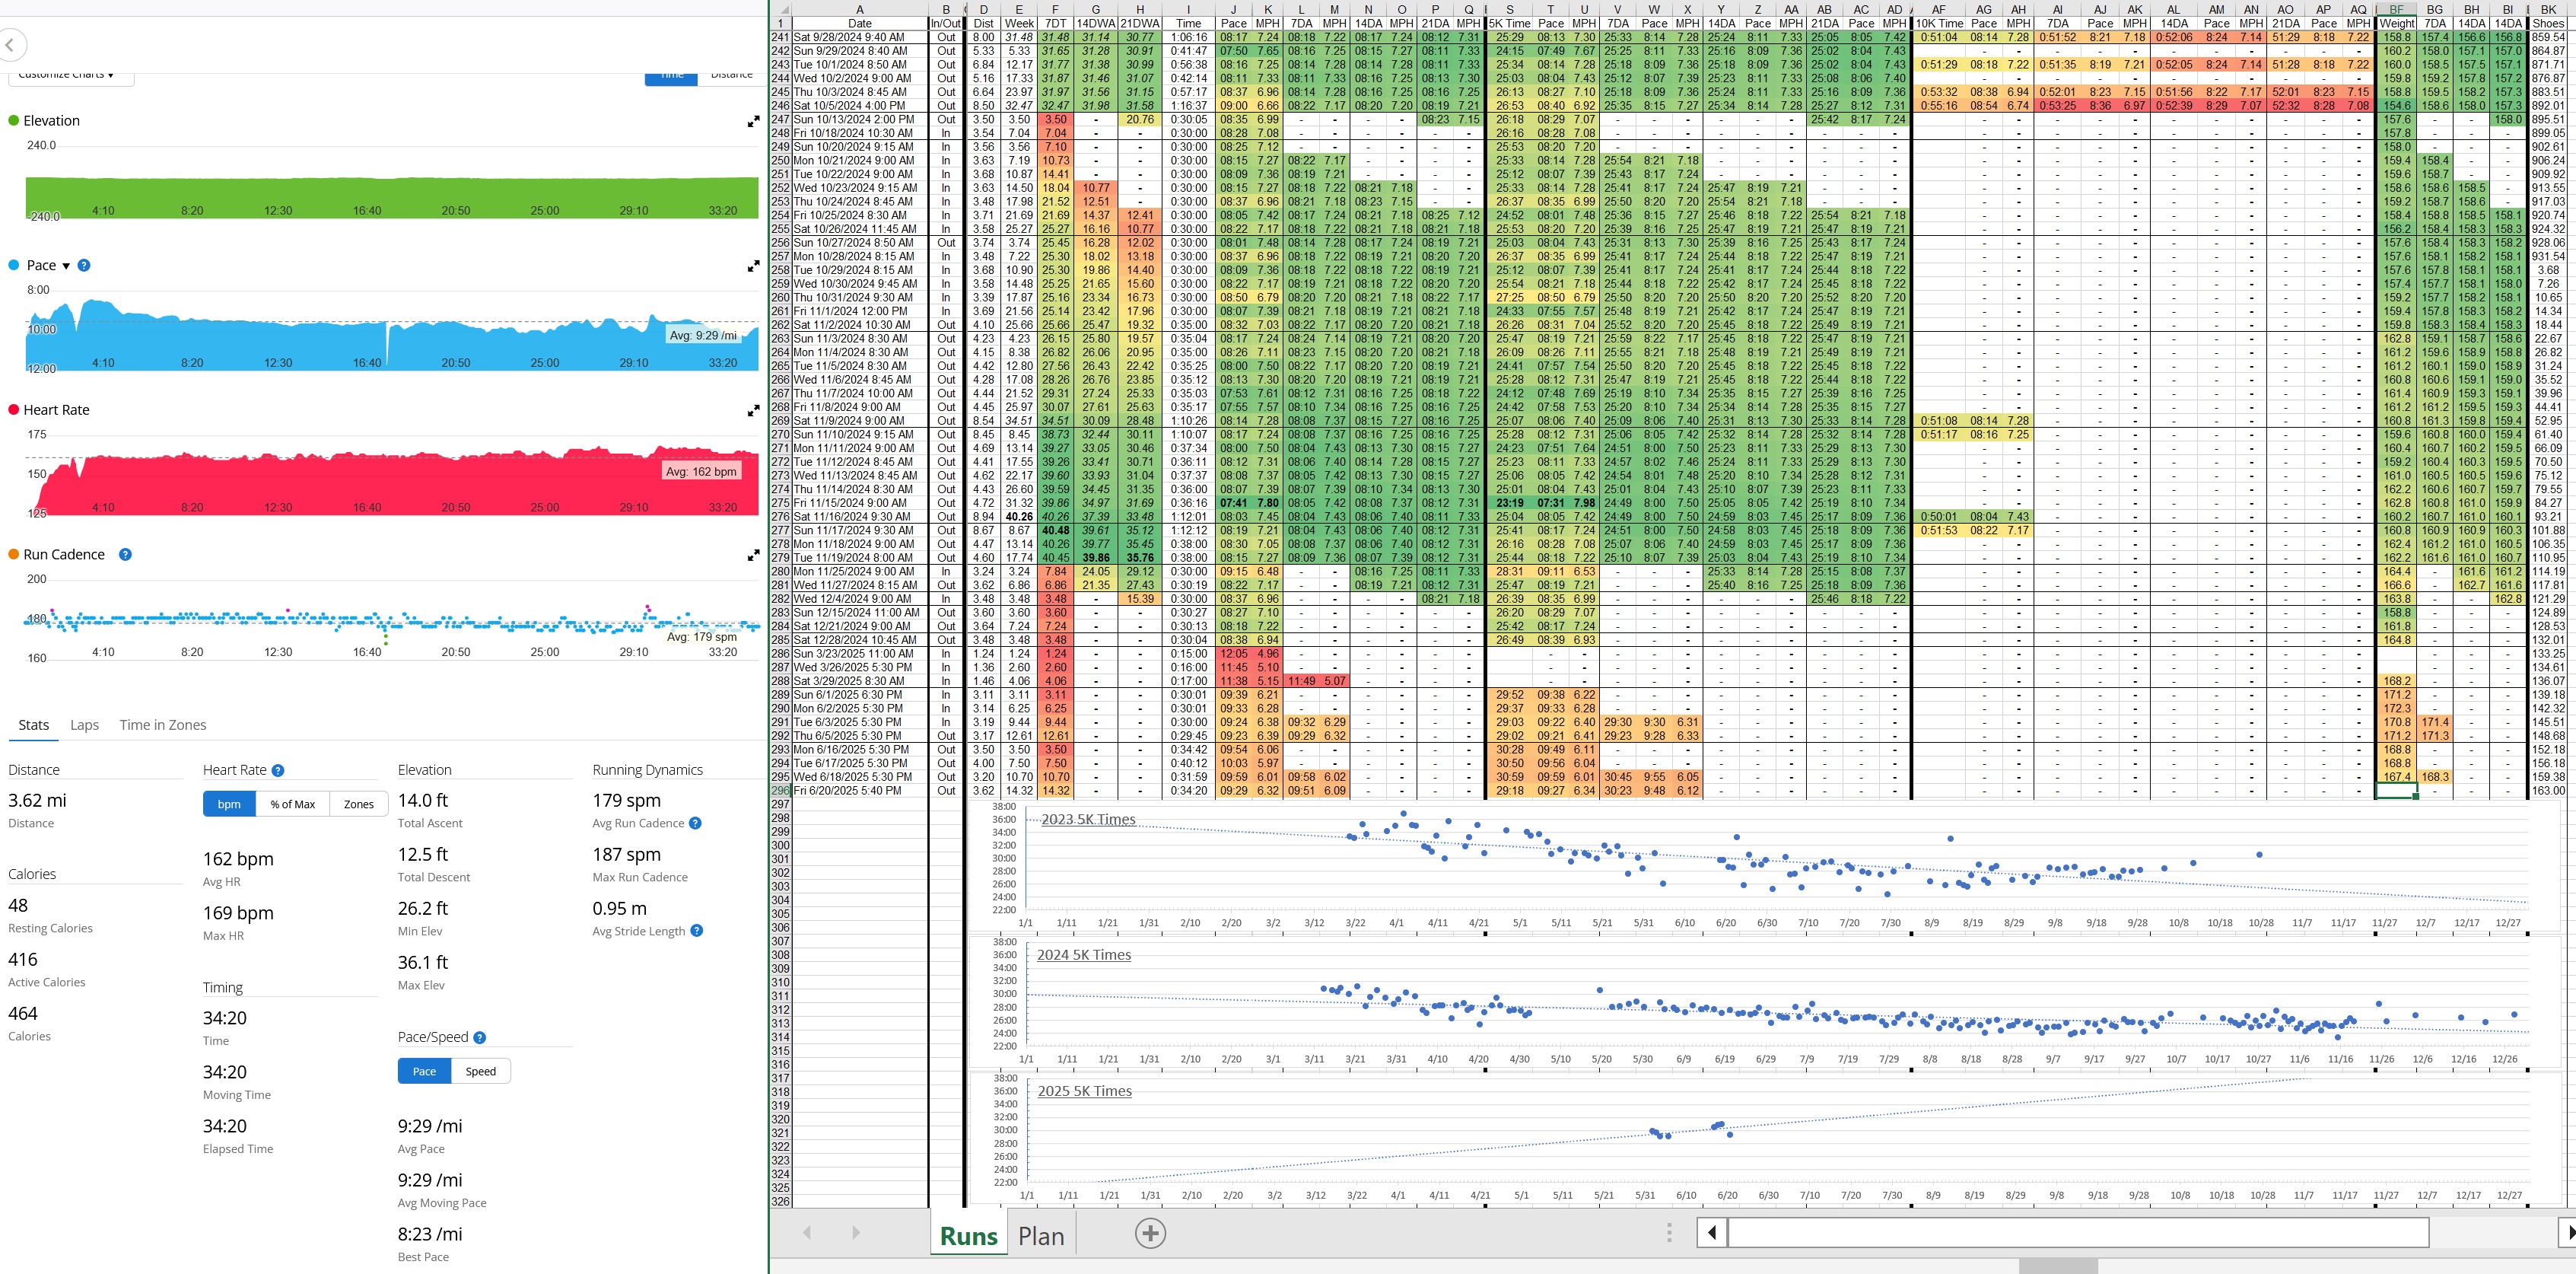Click the 2024 5K Times chart title
The image size is (2576, 1274).
click(x=1084, y=955)
